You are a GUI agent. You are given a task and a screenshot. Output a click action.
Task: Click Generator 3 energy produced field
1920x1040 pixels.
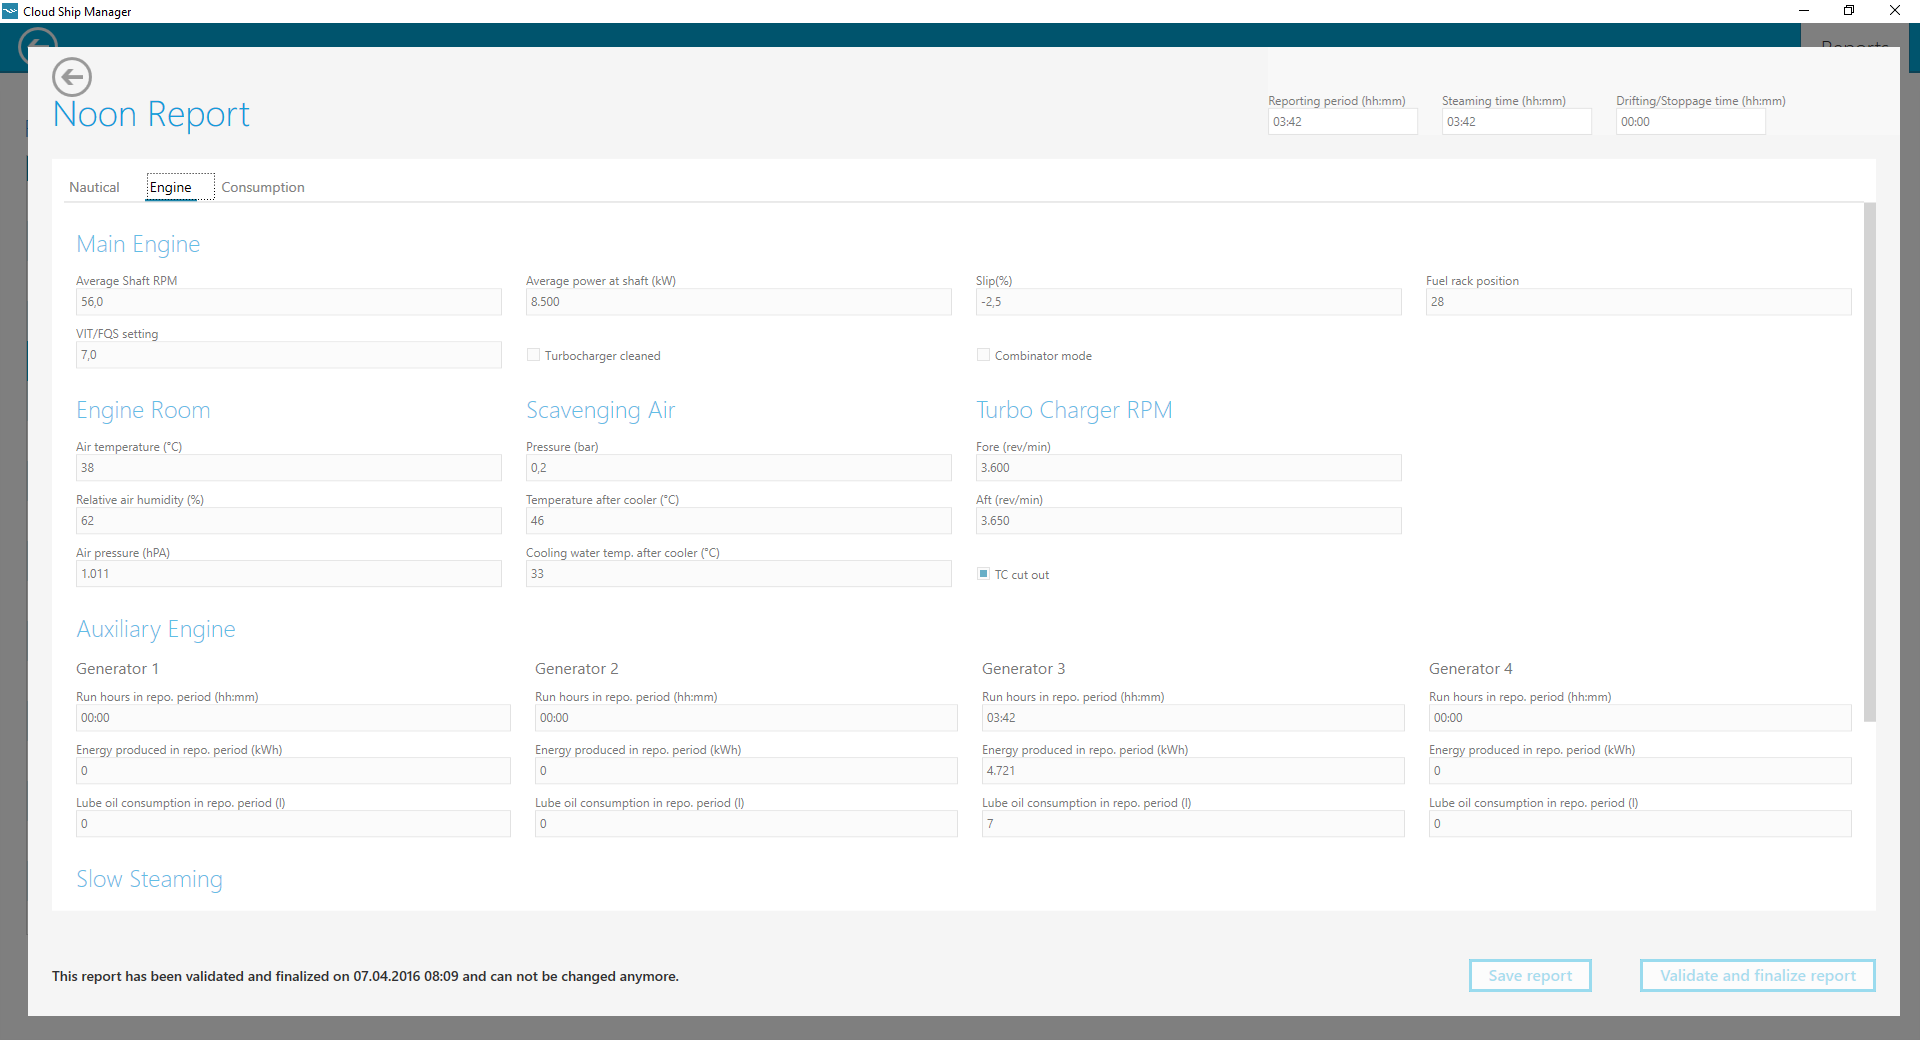[x=1192, y=771]
